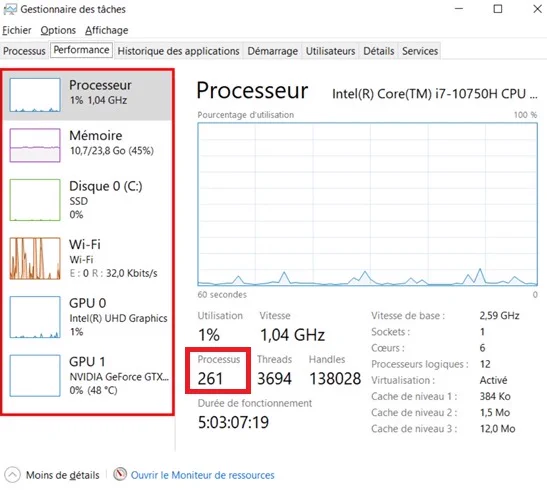
Task: Close the Gestionnaire des tâches window
Action: 538,9
